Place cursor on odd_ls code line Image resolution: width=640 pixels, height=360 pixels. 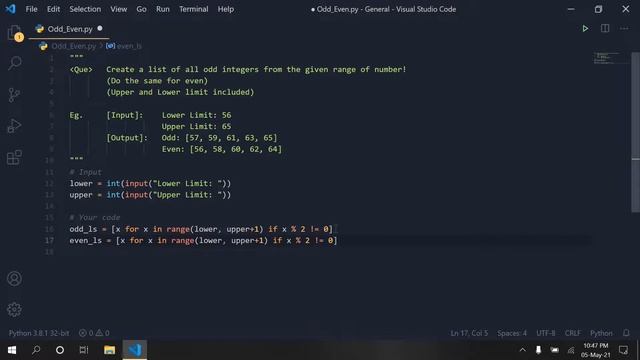tap(201, 229)
